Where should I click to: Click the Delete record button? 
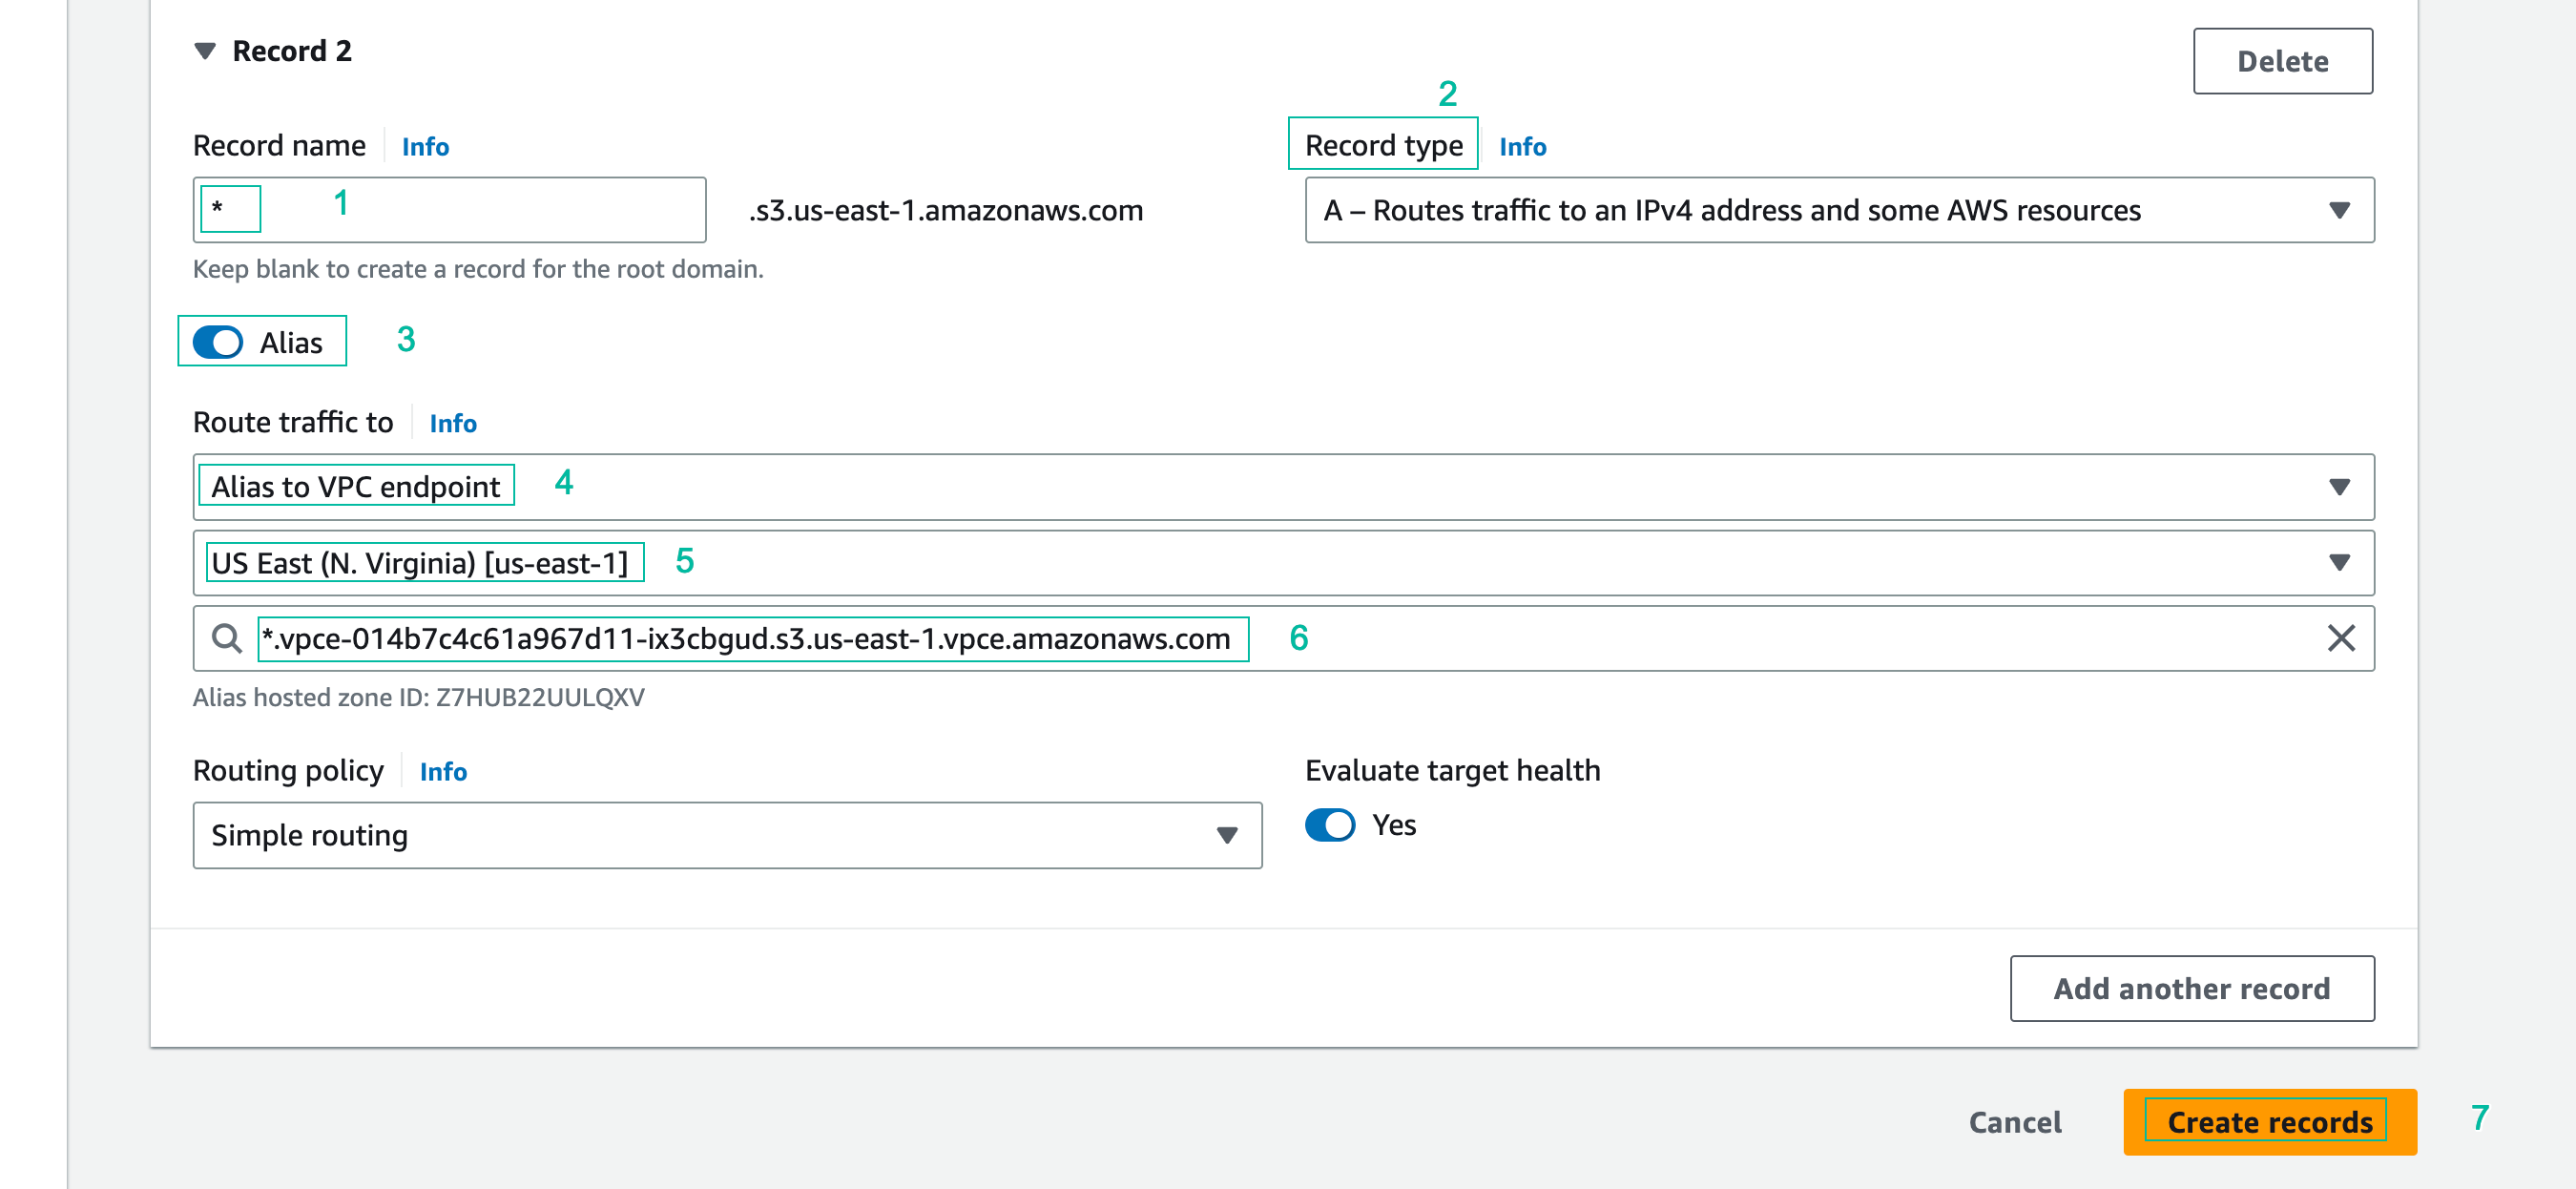[2282, 61]
